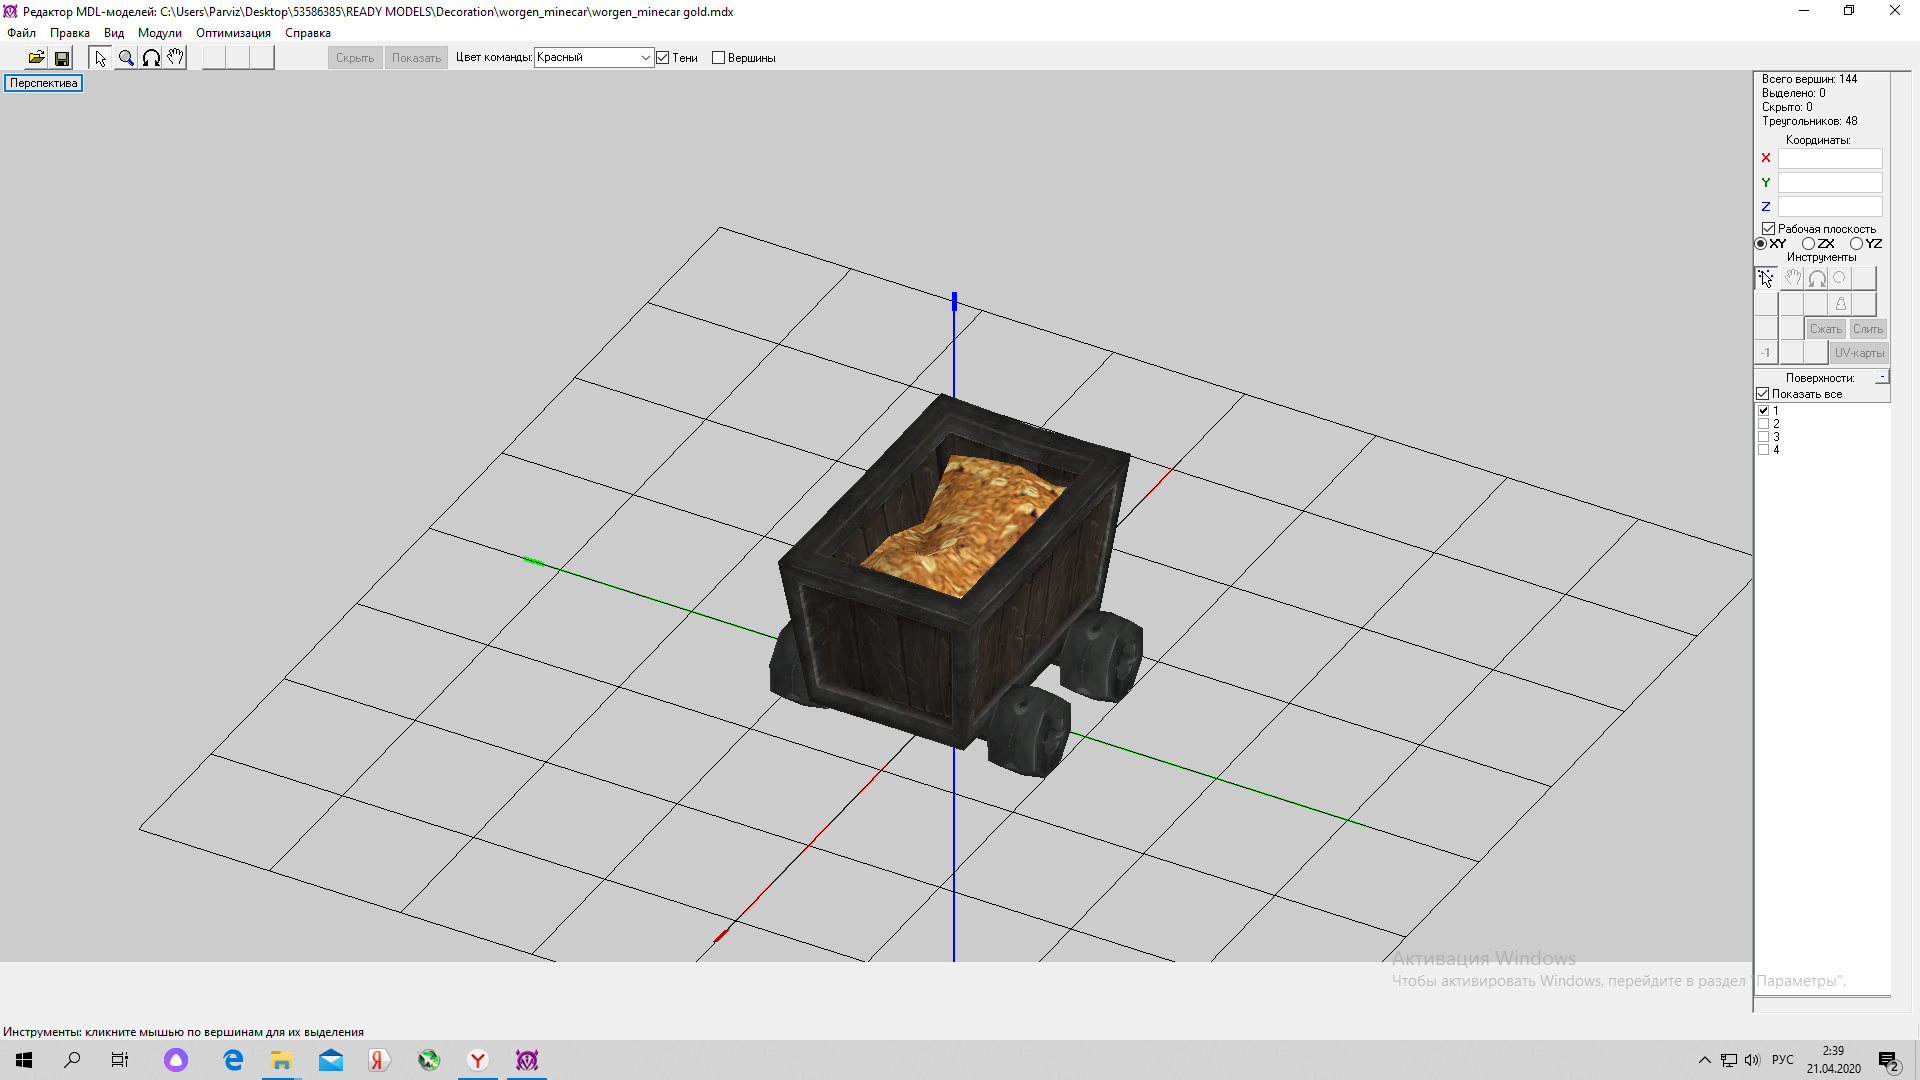Click the Перспектива view button
Screen dimensions: 1920x1080
click(43, 83)
